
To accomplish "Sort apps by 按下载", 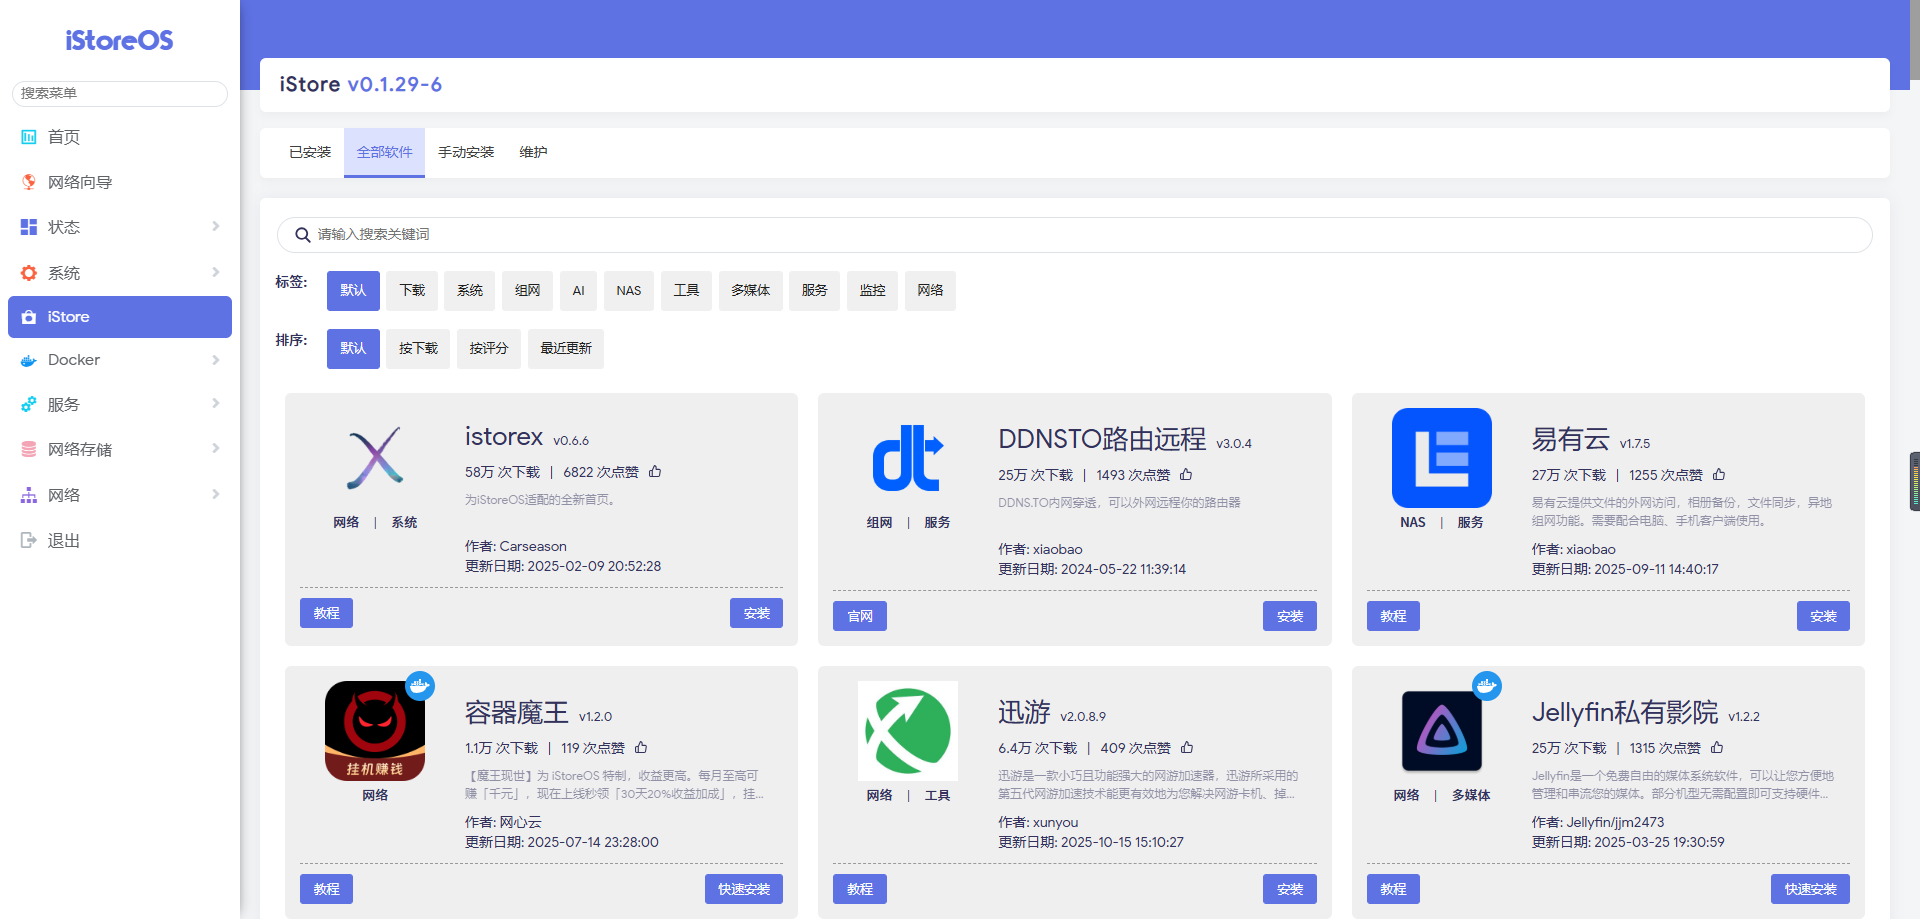I will (418, 349).
